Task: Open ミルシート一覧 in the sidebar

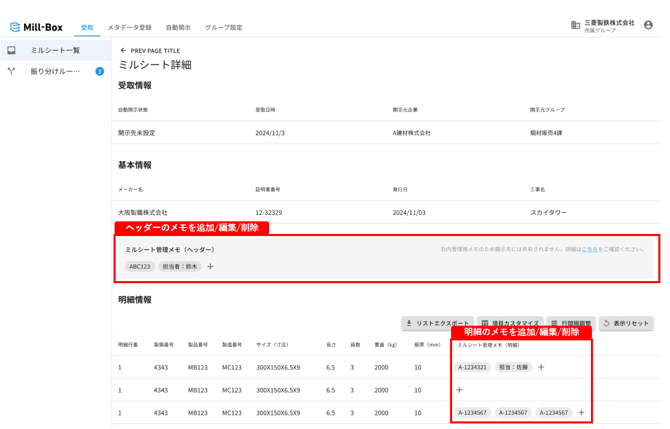Action: pyautogui.click(x=56, y=50)
